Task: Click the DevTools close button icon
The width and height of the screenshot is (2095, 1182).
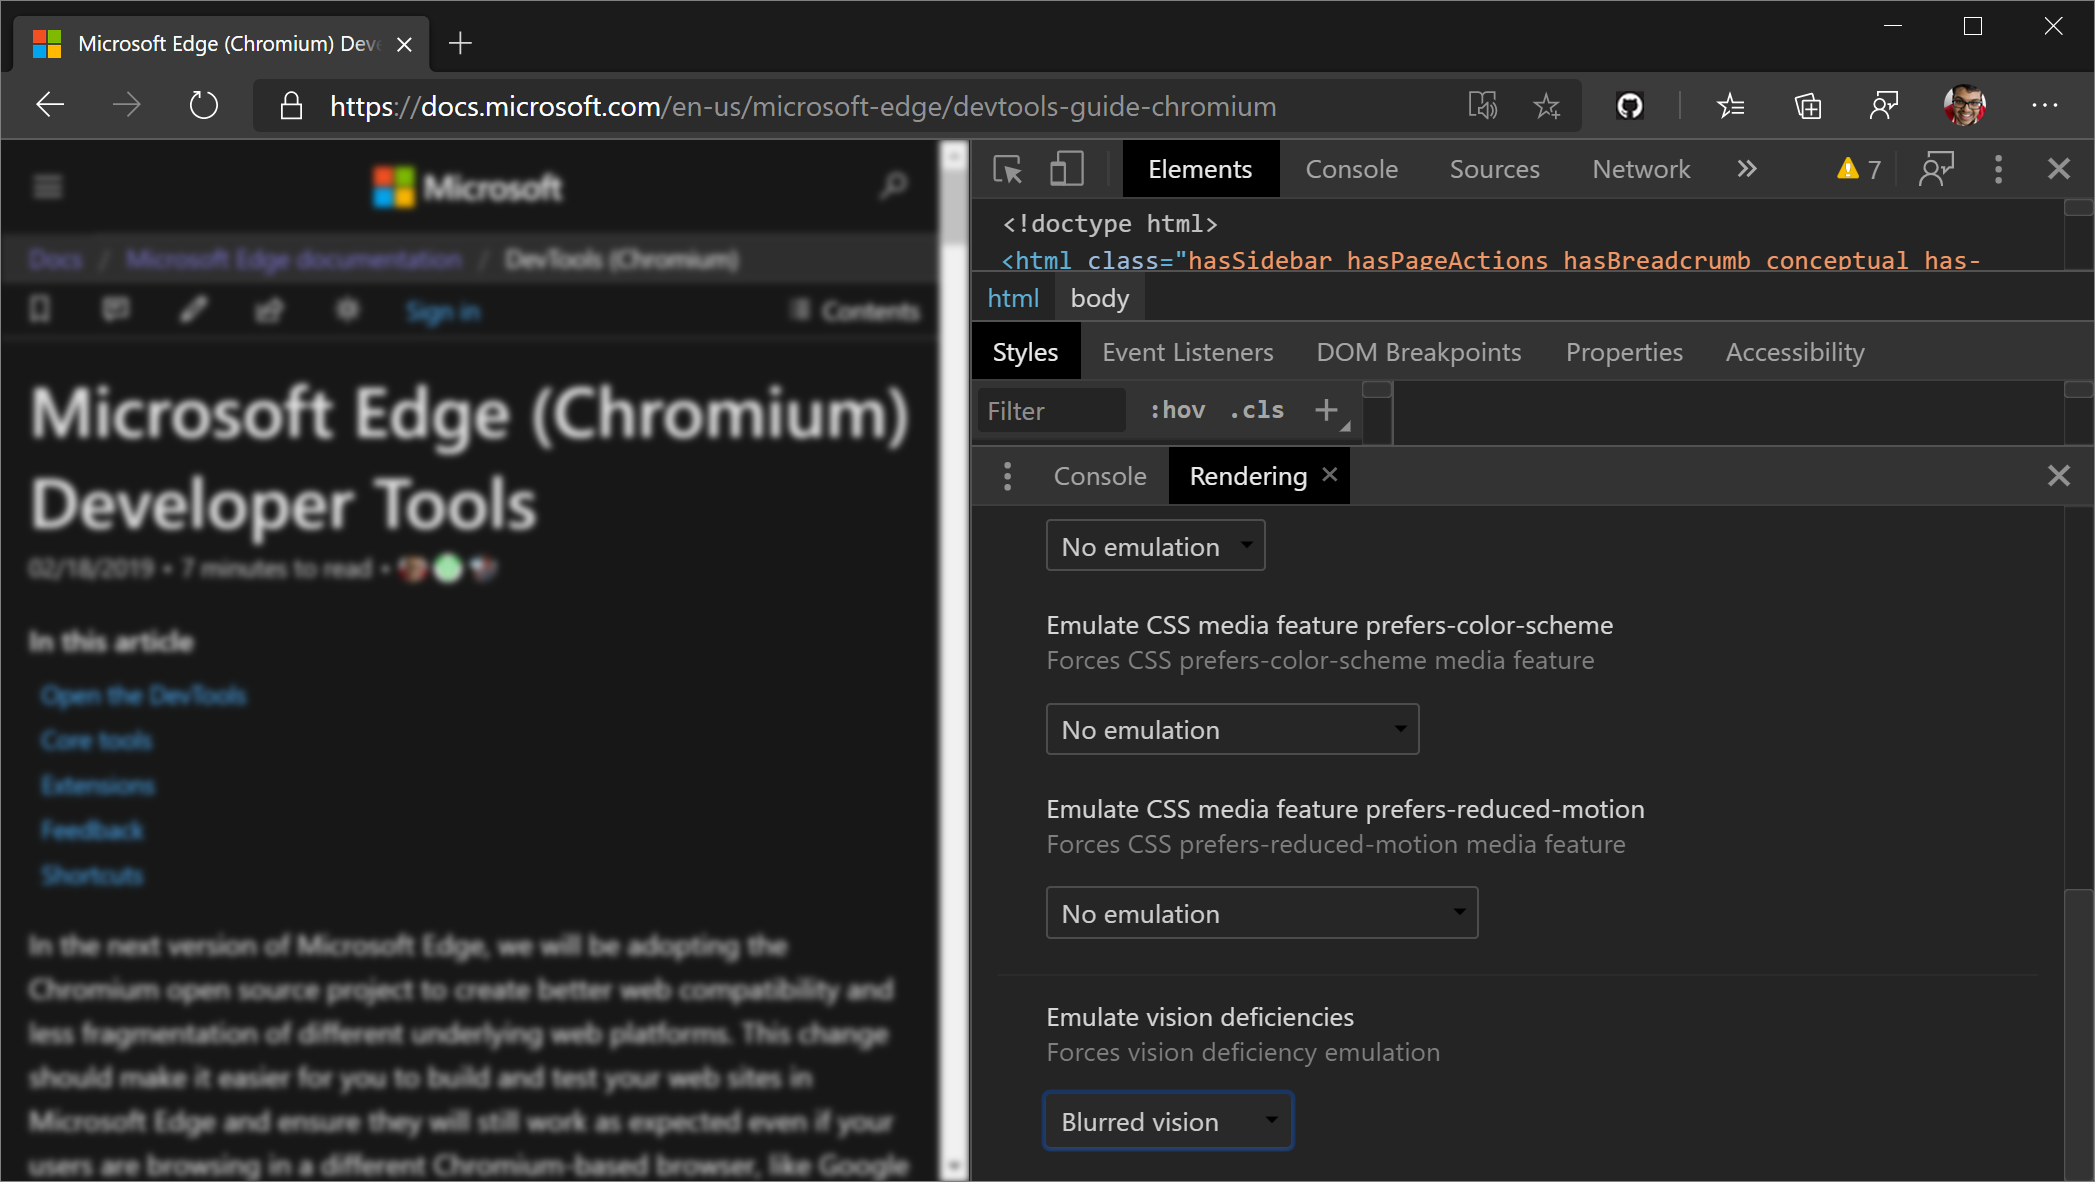Action: 2059,168
